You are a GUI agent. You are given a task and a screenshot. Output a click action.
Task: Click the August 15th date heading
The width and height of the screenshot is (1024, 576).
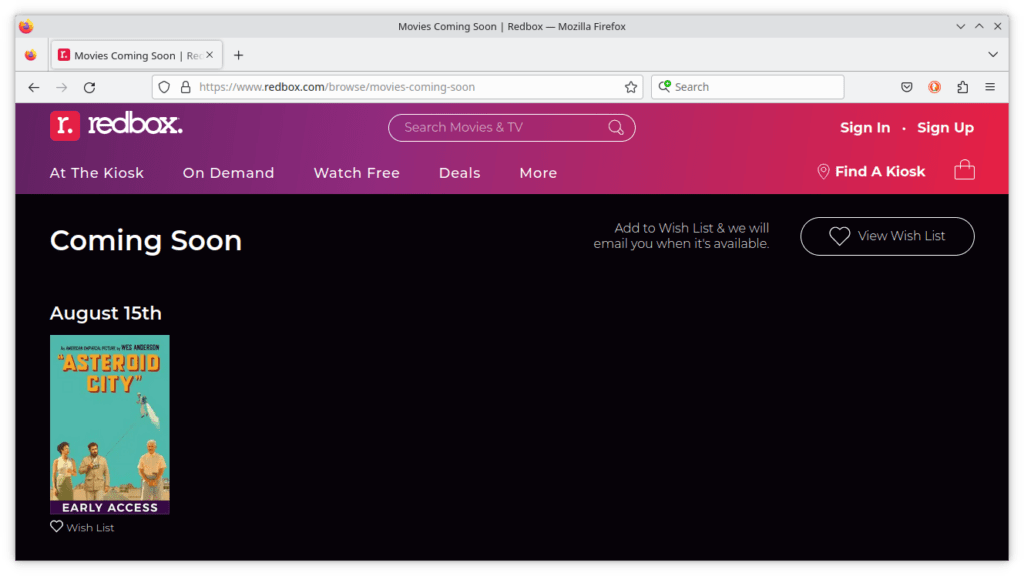(x=106, y=313)
